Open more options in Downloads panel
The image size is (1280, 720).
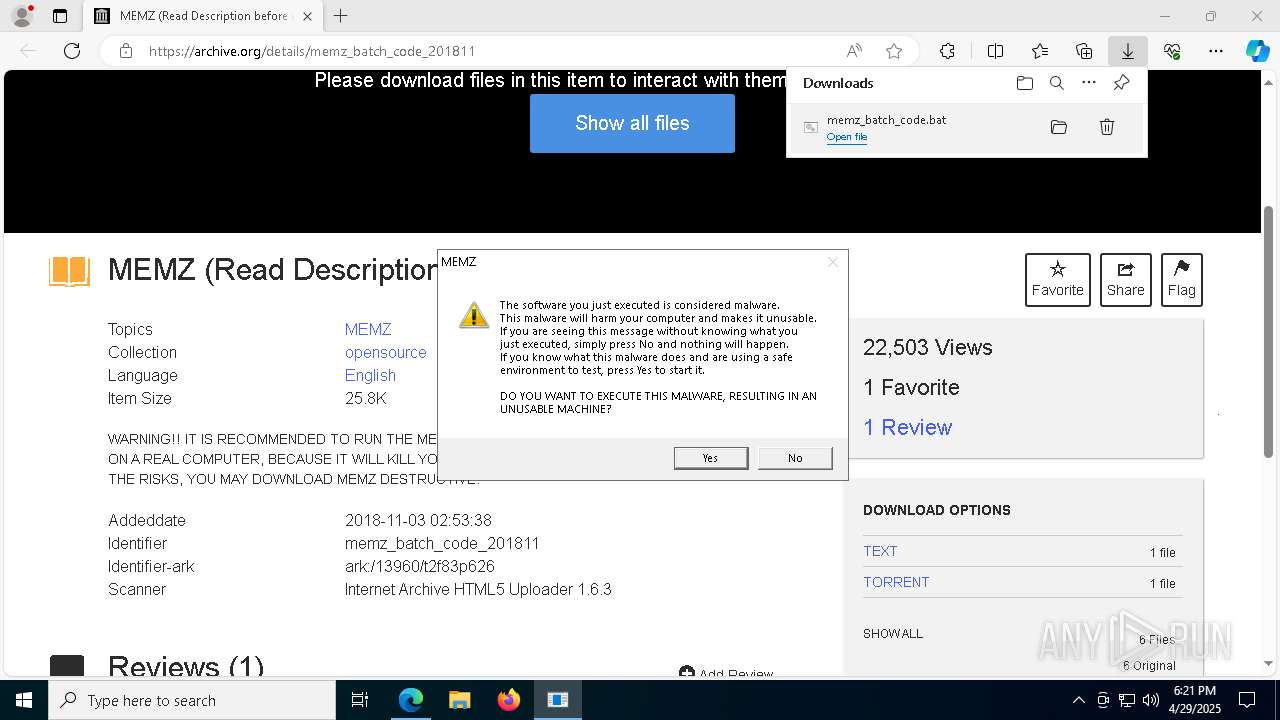pos(1089,83)
